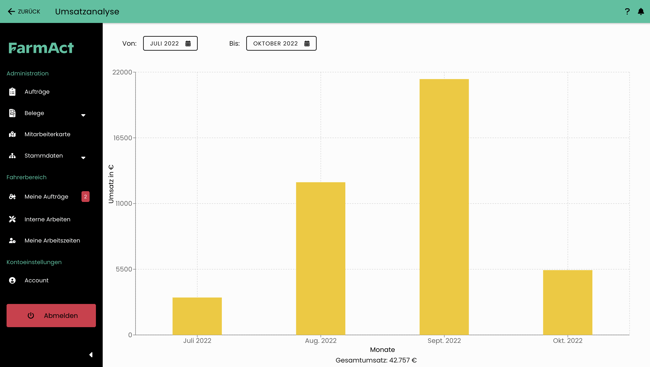Expand the Belege submenu arrow
This screenshot has height=367, width=650.
[x=83, y=115]
